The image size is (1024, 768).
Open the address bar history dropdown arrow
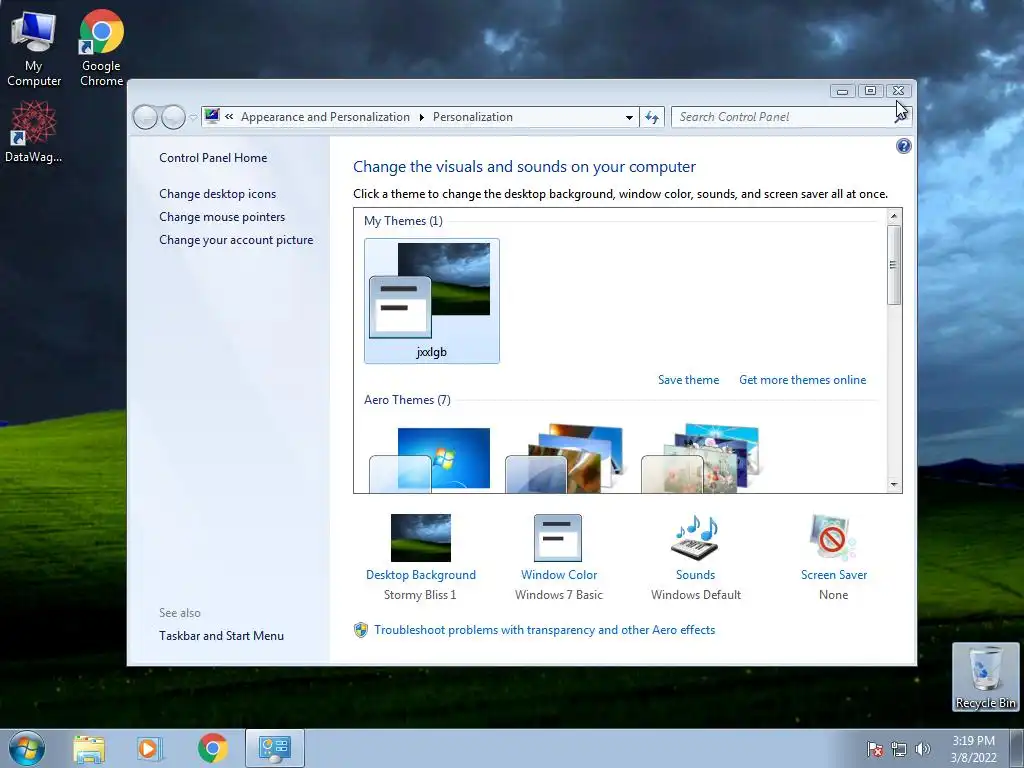[629, 118]
